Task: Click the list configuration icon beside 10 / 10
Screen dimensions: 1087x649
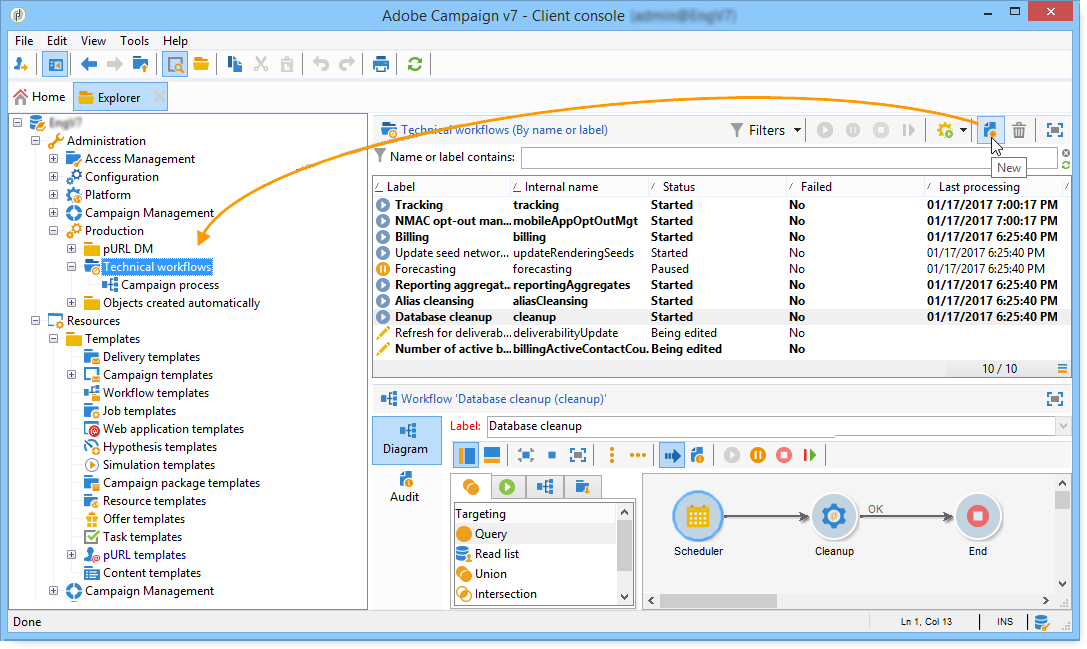Action: [1062, 368]
